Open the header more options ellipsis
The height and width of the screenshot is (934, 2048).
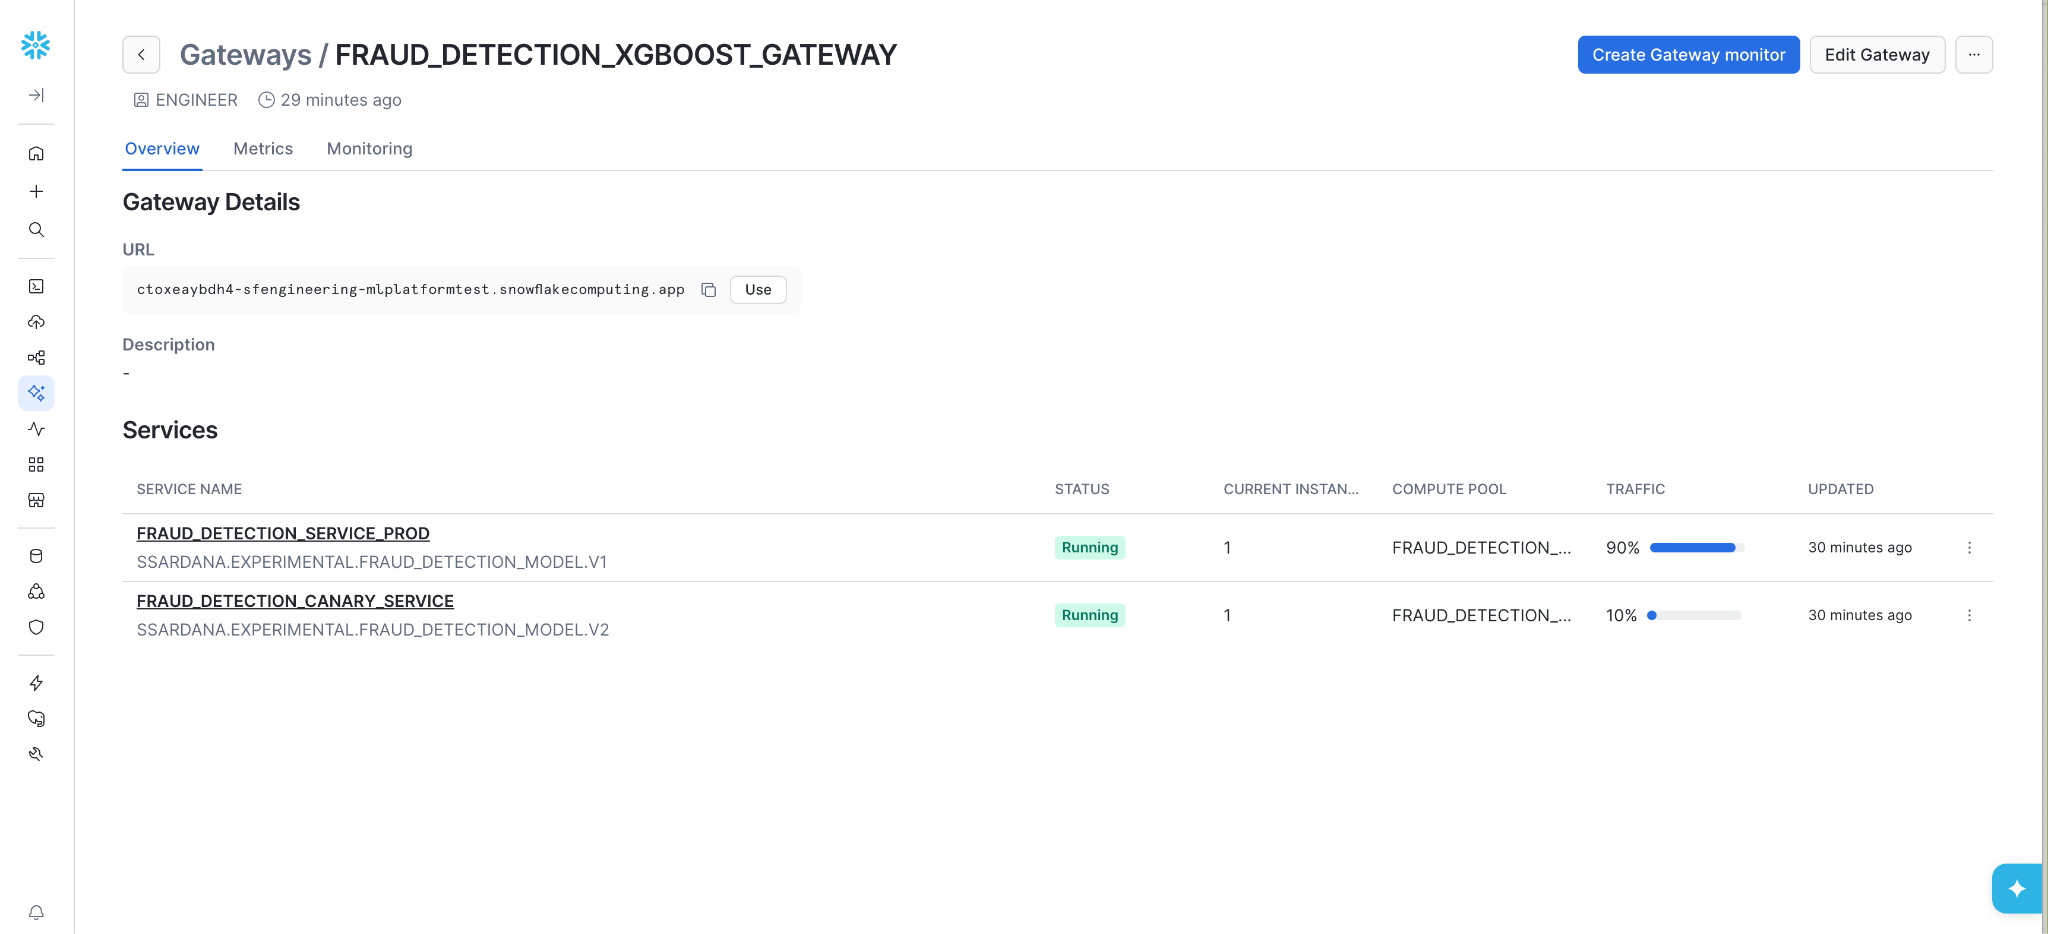[x=1974, y=55]
